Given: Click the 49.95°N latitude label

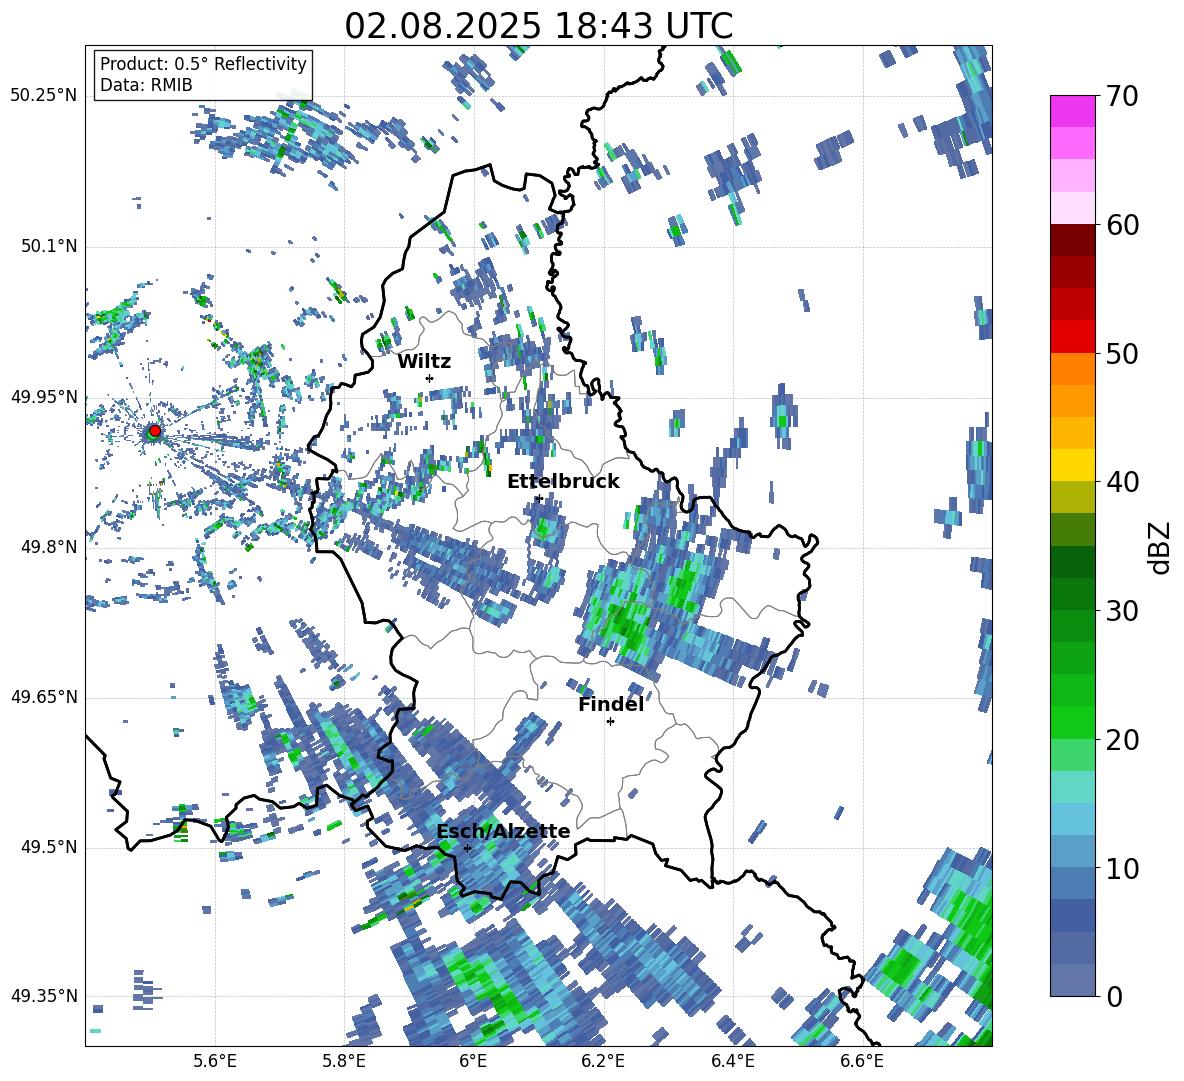Looking at the screenshot, I should (x=44, y=396).
